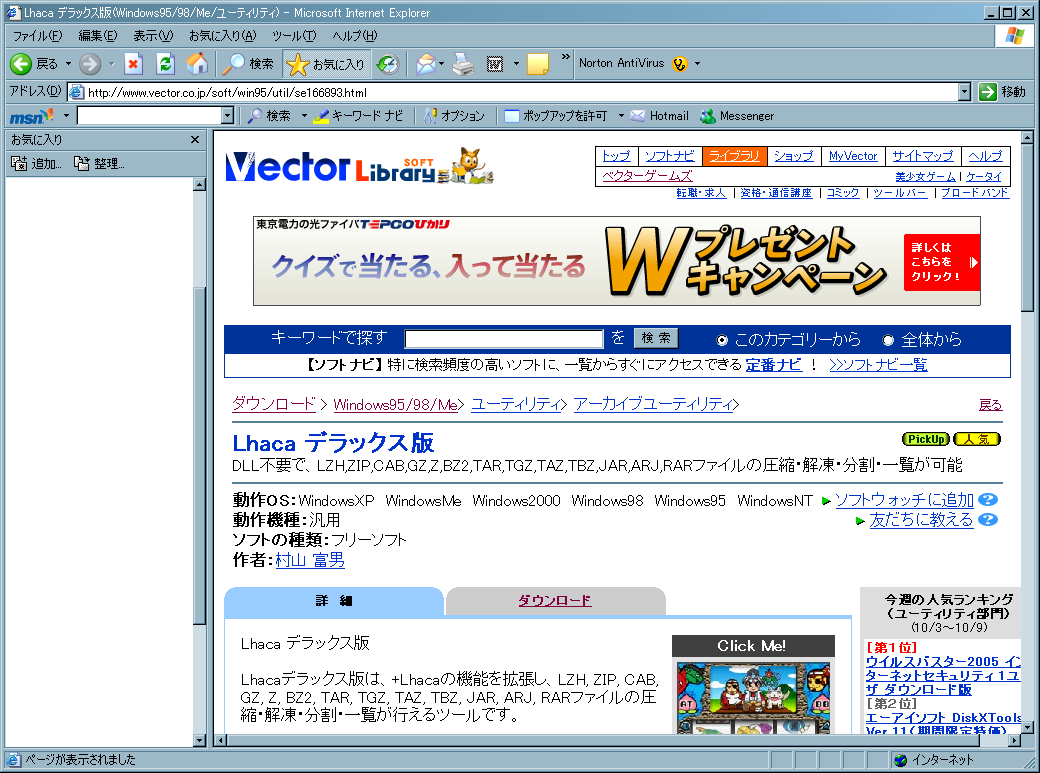Click the help icon beside 友だちに教える
Viewport: 1040px width, 773px height.
[x=988, y=520]
